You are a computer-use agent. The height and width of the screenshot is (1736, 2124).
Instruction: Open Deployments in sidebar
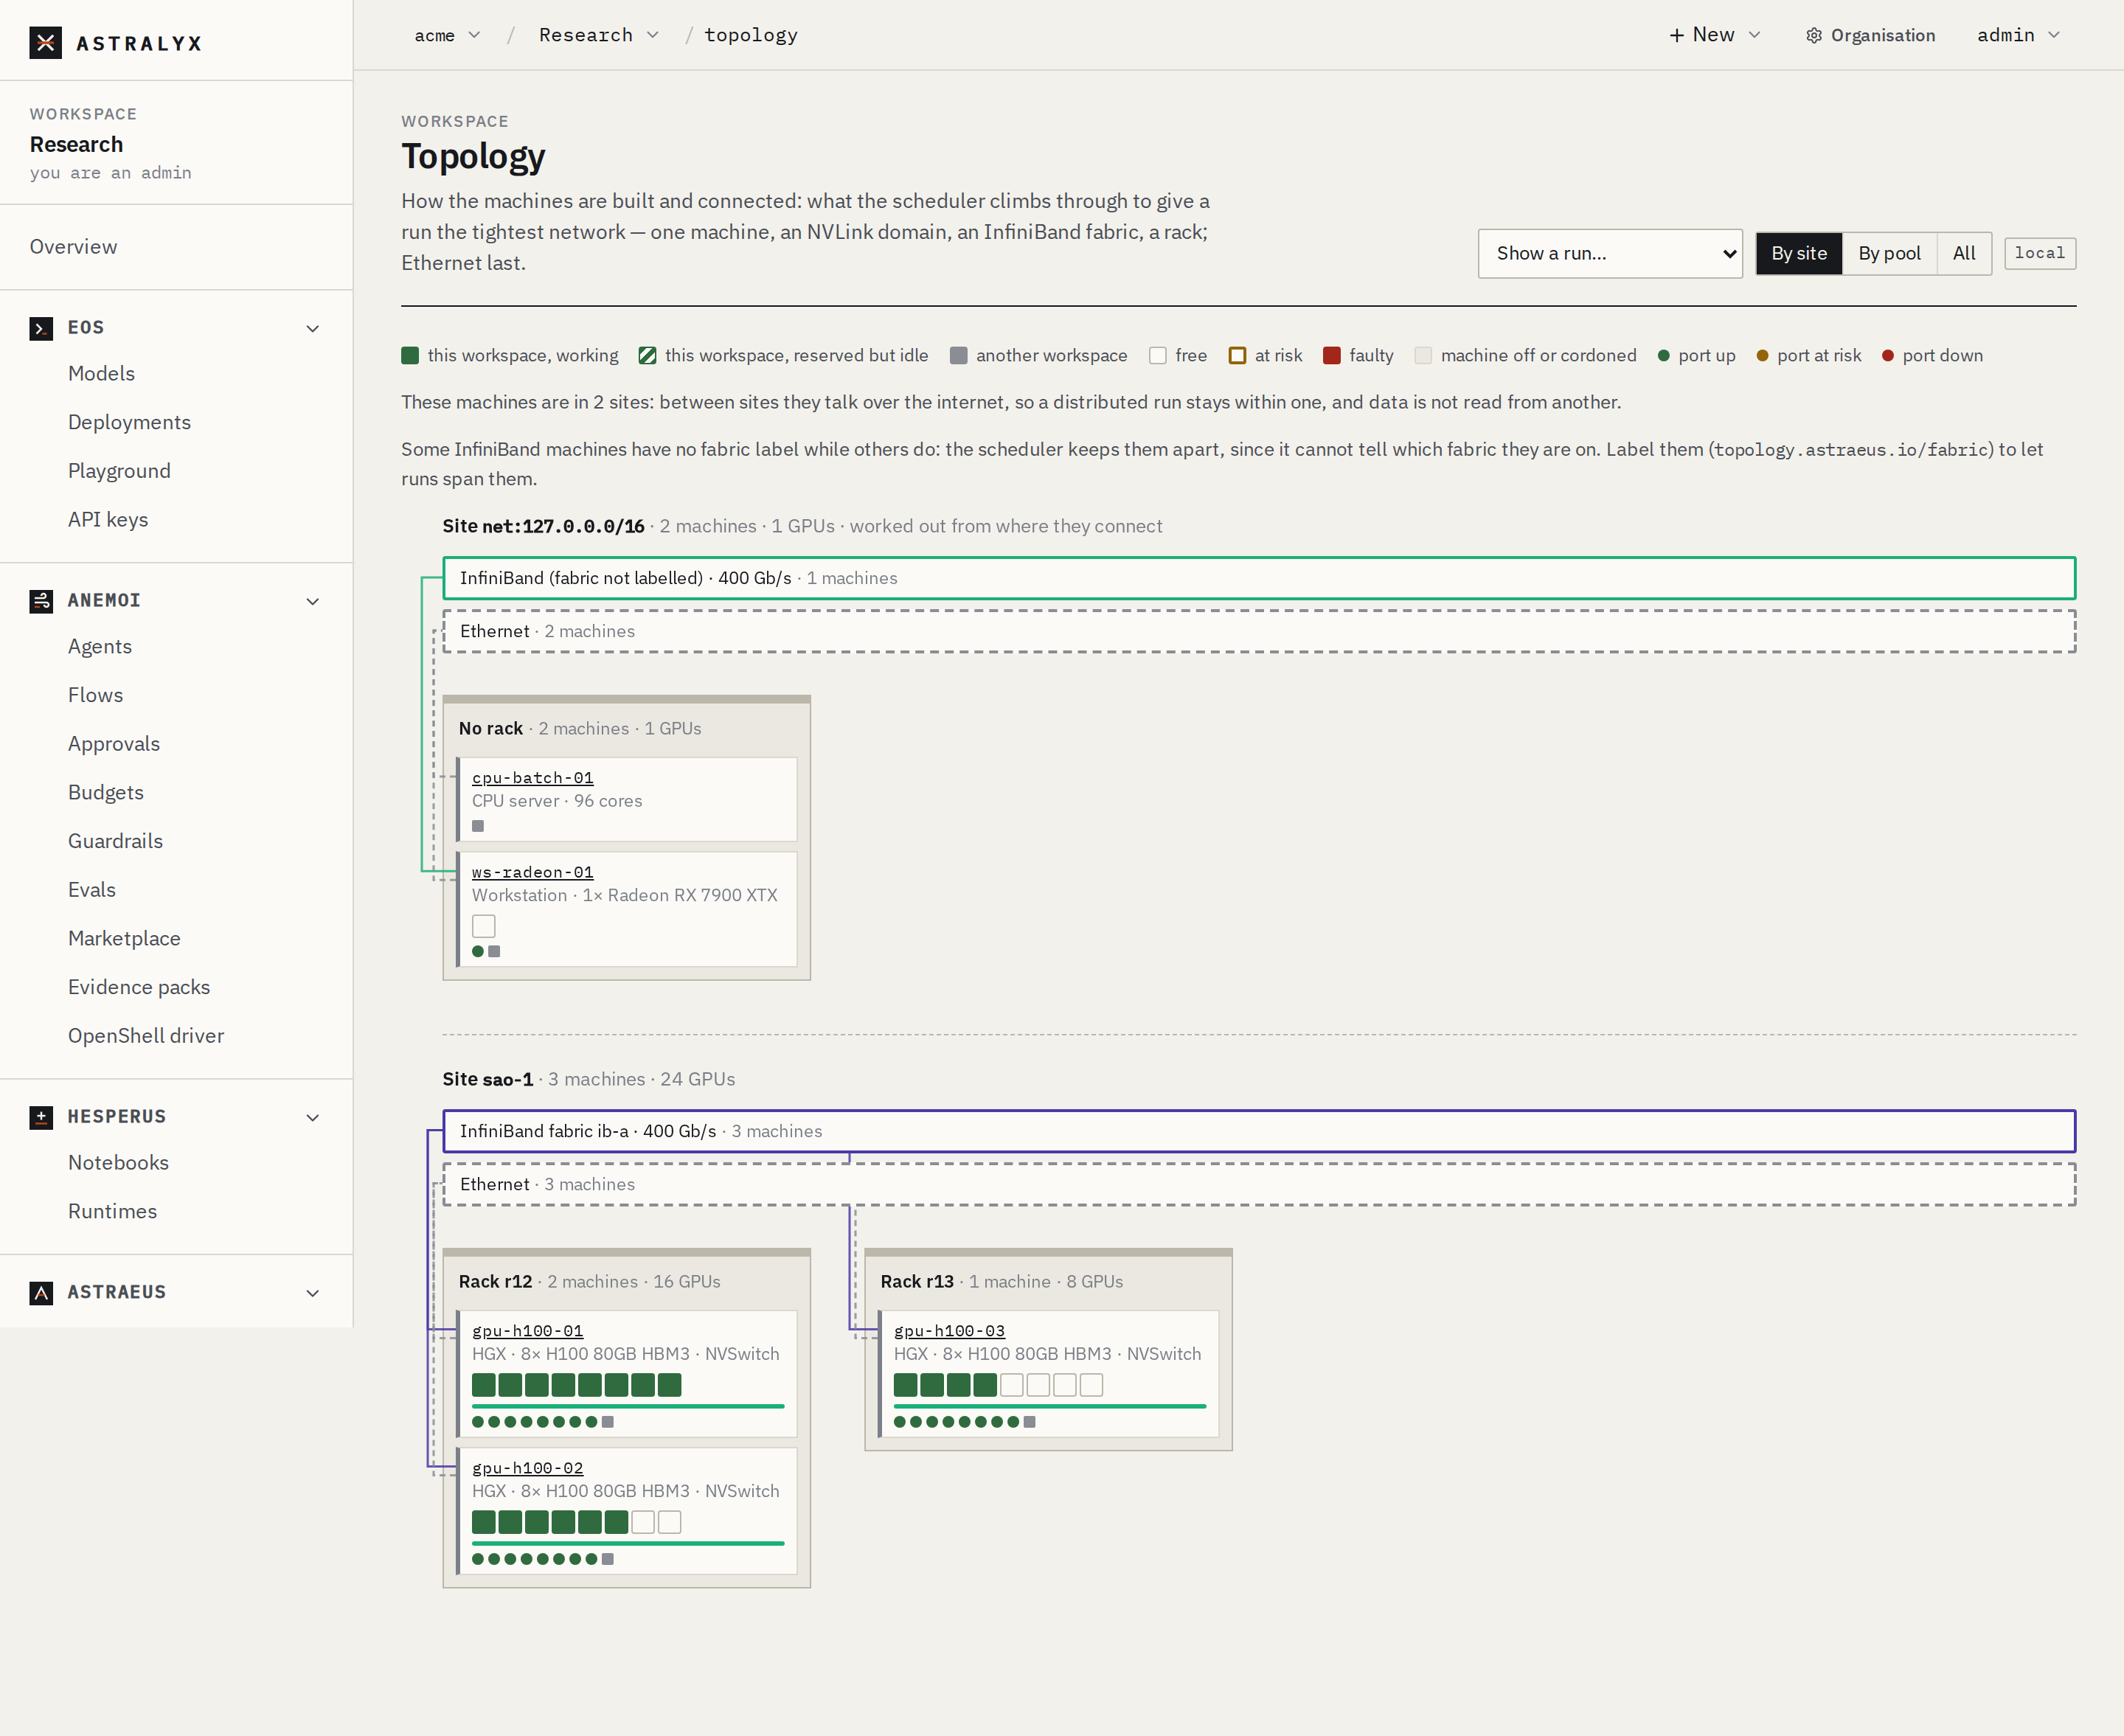[129, 423]
